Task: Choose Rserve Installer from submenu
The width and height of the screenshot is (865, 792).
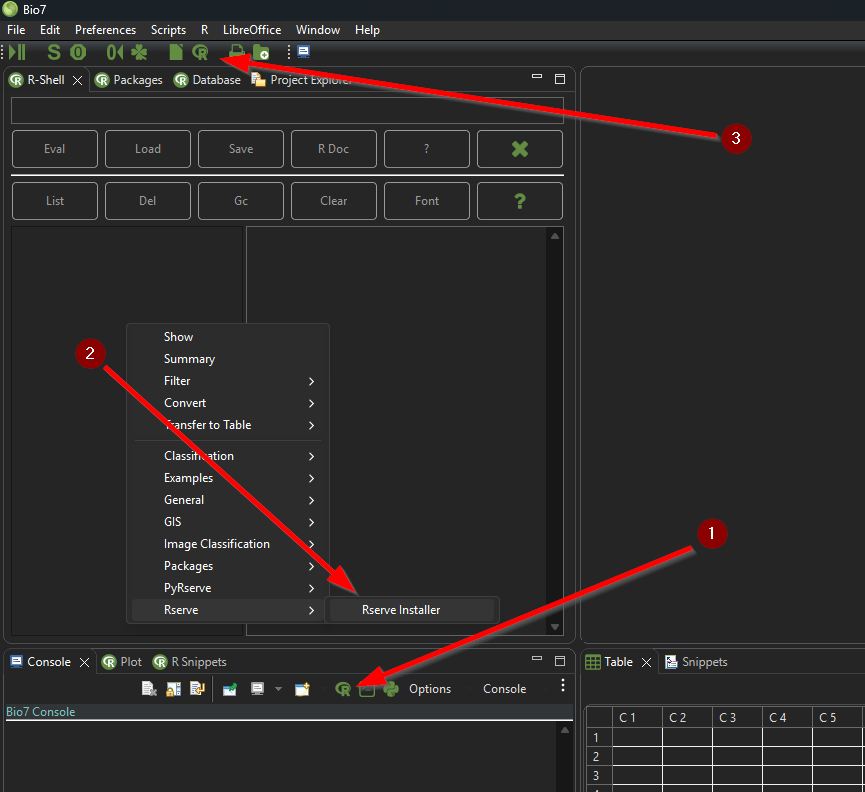Action: point(412,610)
